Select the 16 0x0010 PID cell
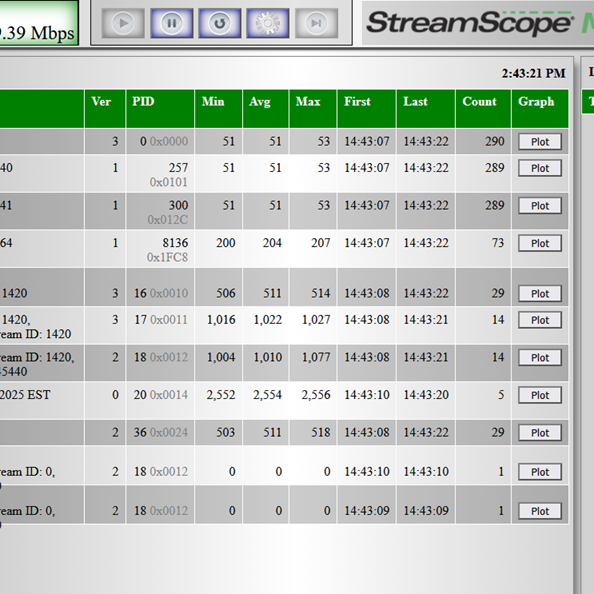 pos(160,287)
